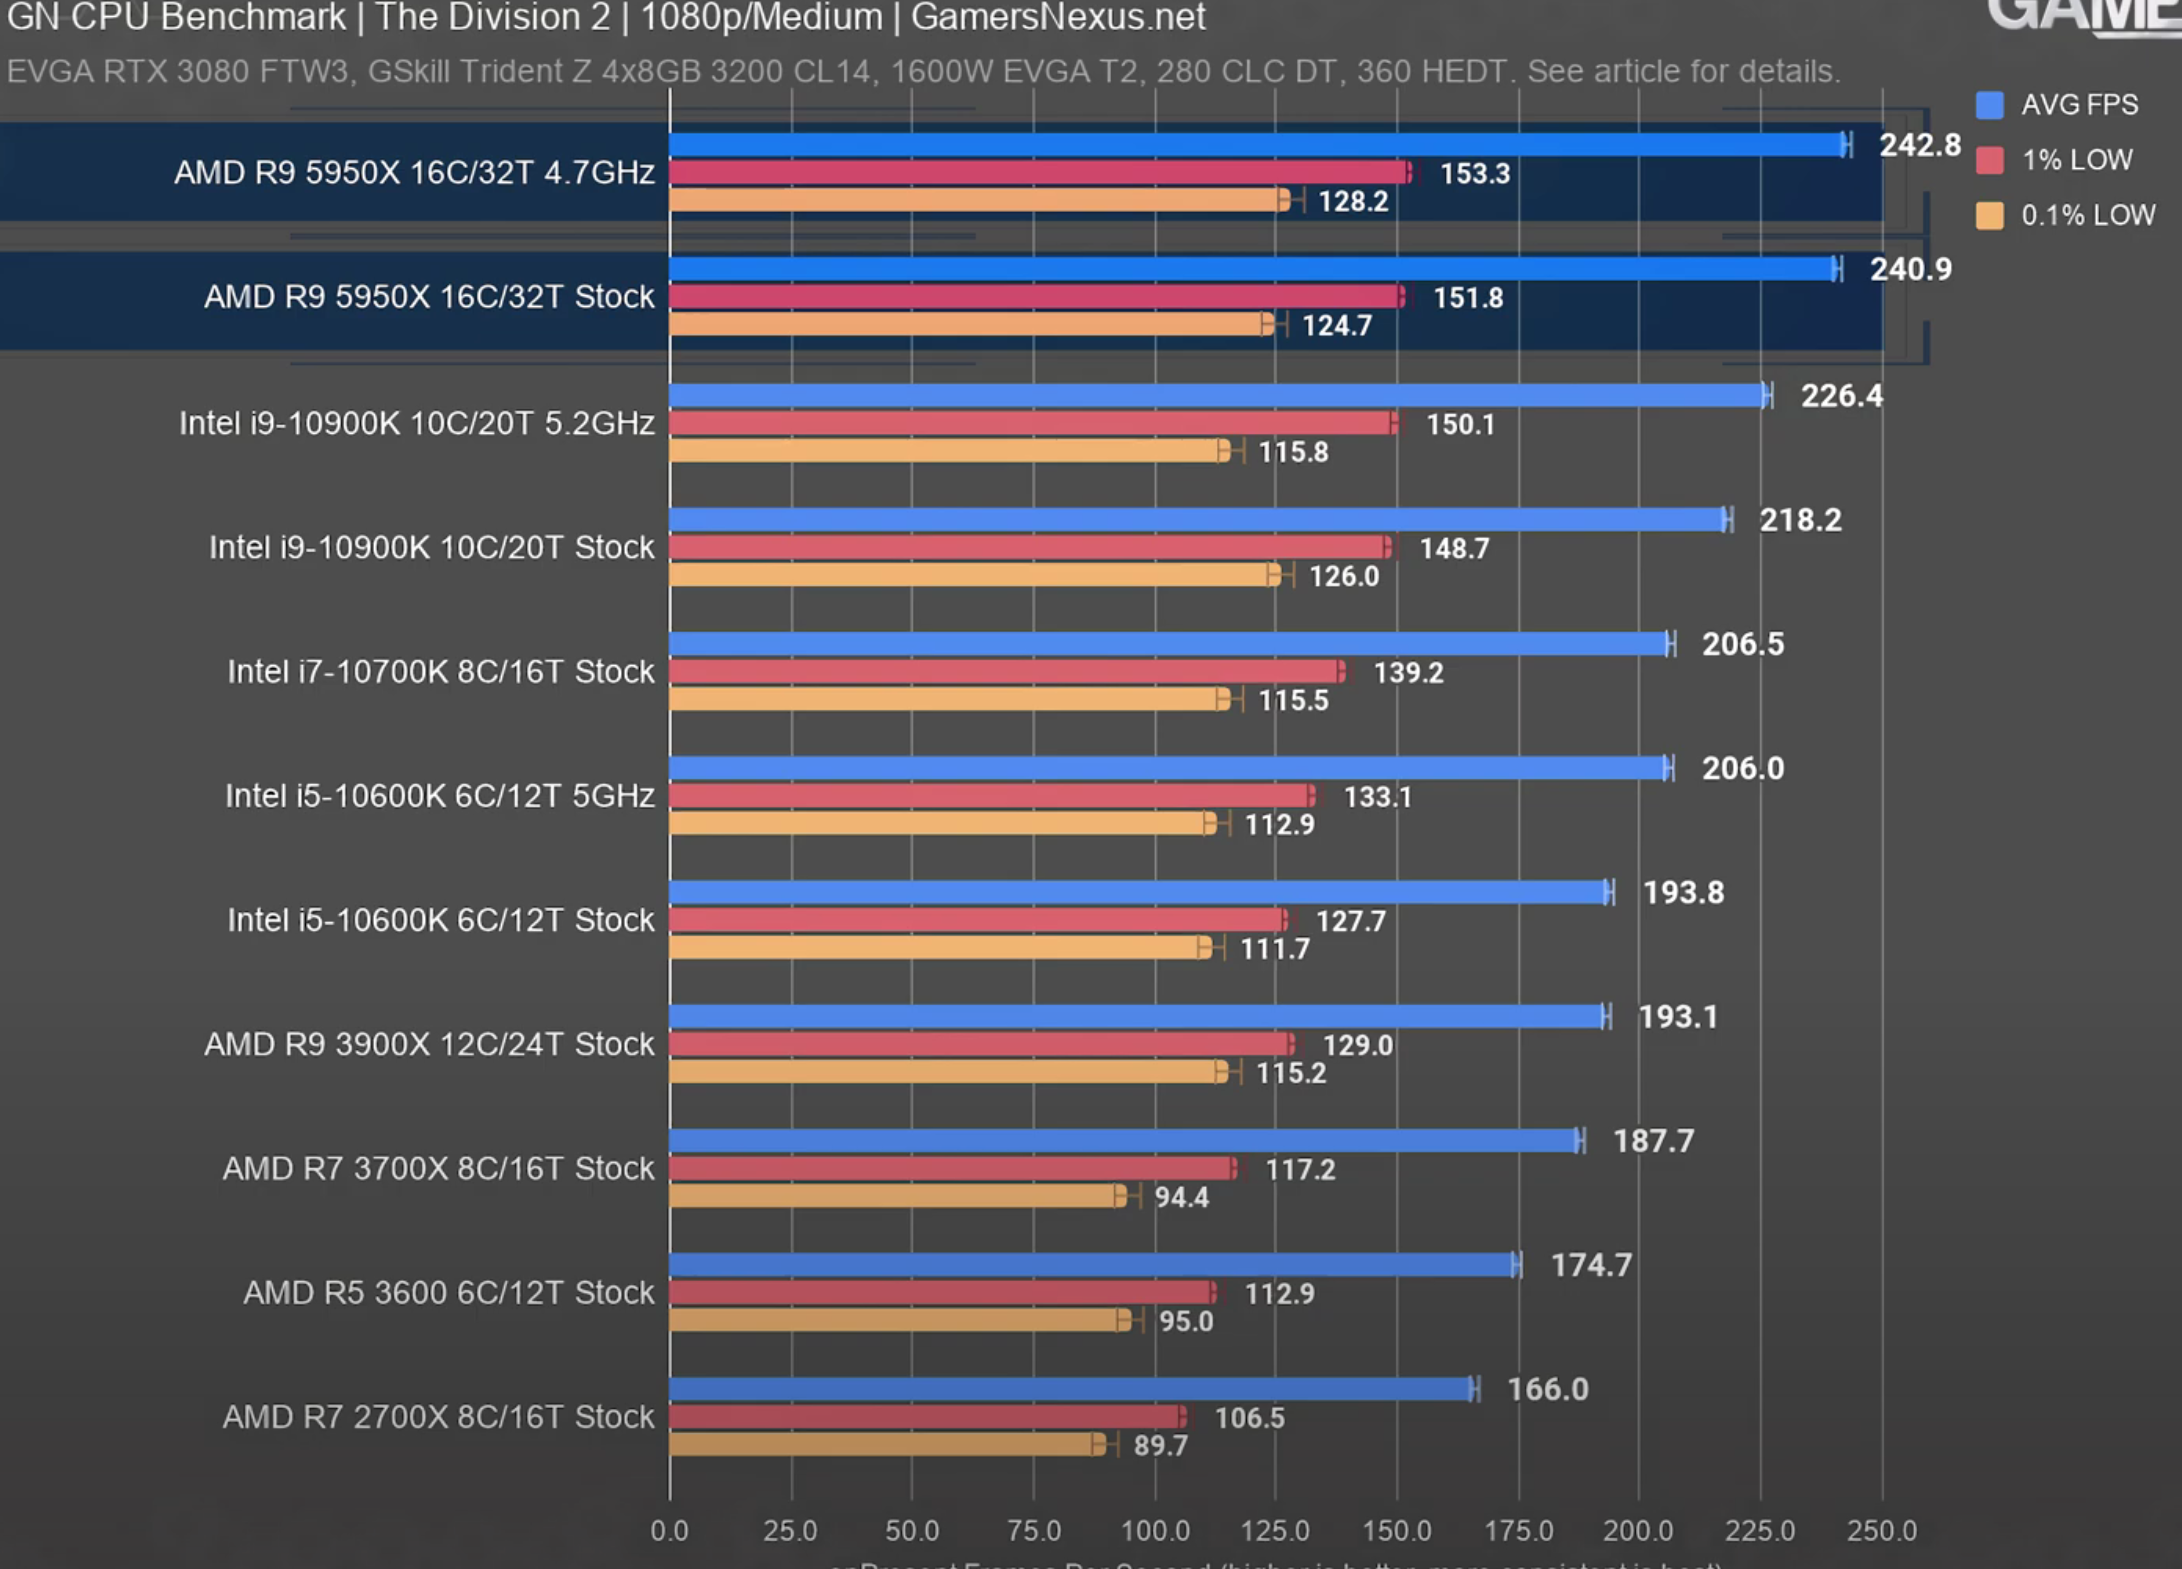Click the 148.7 one percent low value
The image size is (2182, 1569).
click(x=1454, y=549)
